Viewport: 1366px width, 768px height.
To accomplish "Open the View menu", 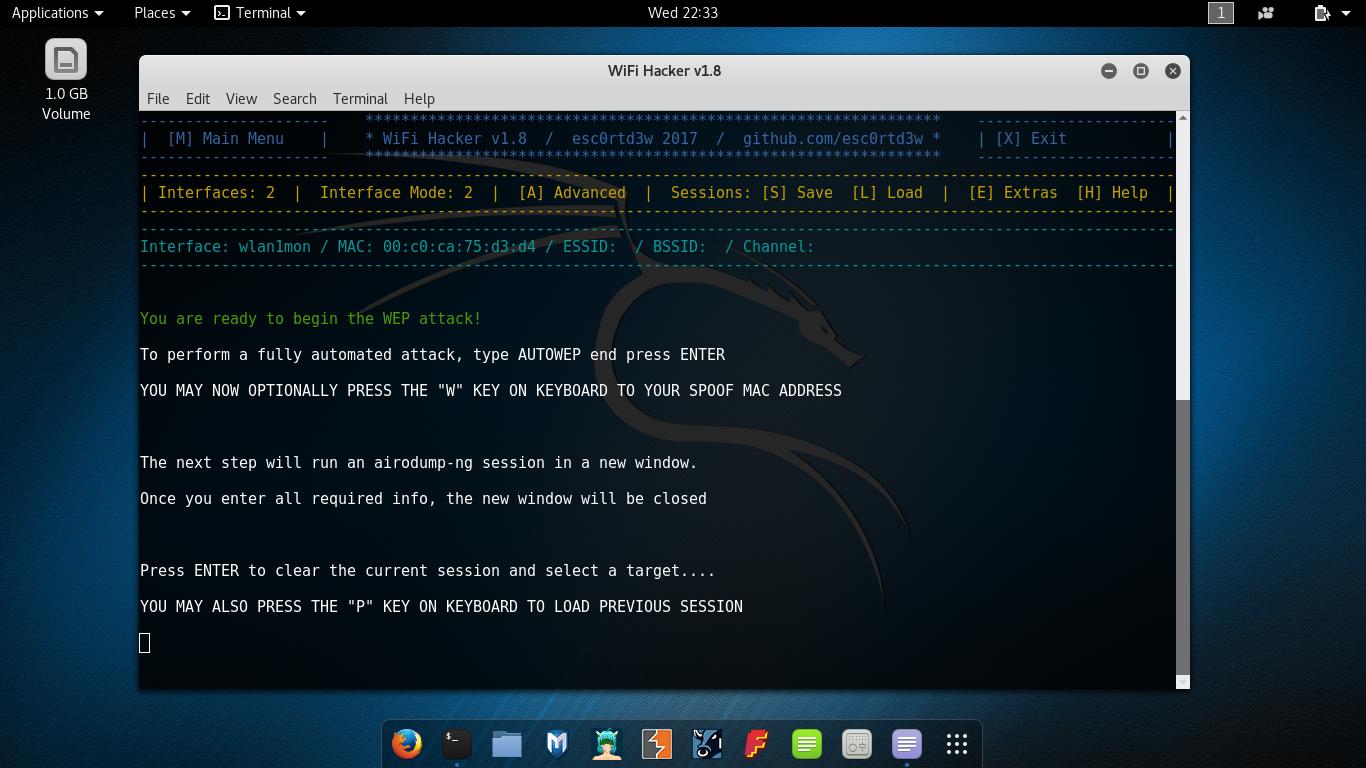I will point(241,99).
